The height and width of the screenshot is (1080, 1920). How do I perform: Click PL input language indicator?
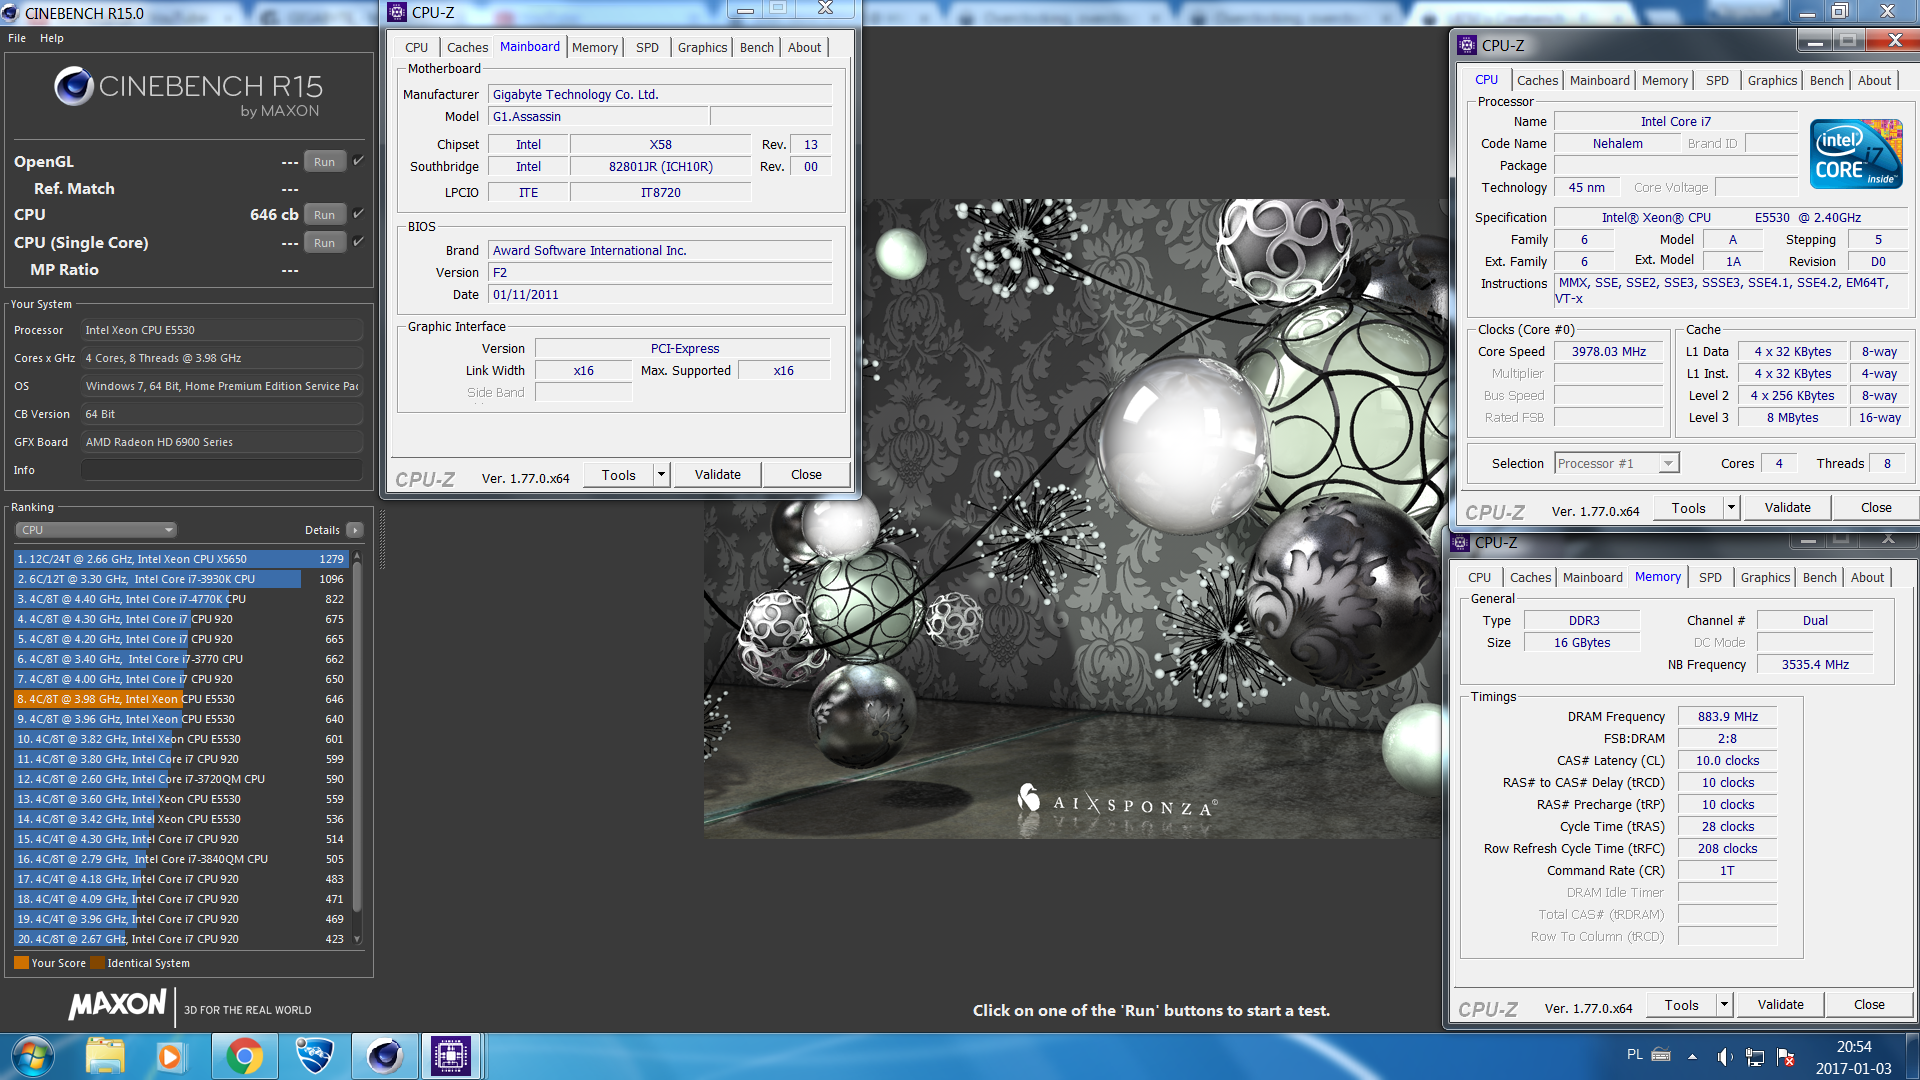1634,1054
